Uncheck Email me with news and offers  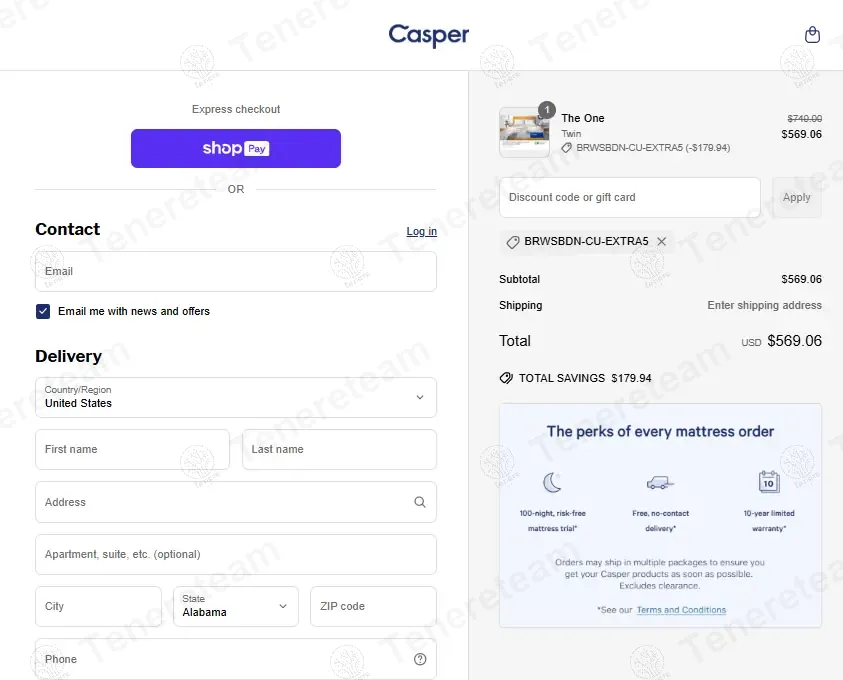pos(43,311)
